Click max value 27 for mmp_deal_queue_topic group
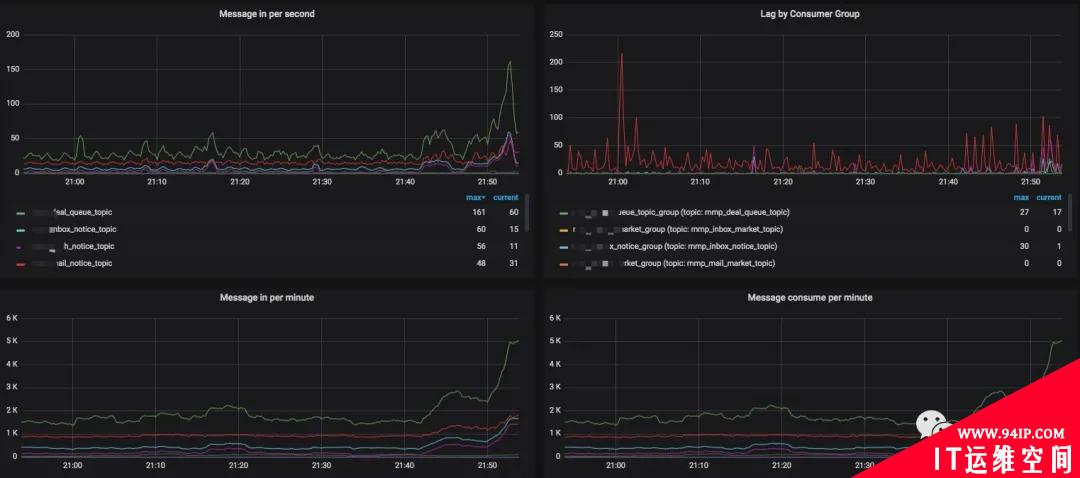1080x478 pixels. [1024, 212]
